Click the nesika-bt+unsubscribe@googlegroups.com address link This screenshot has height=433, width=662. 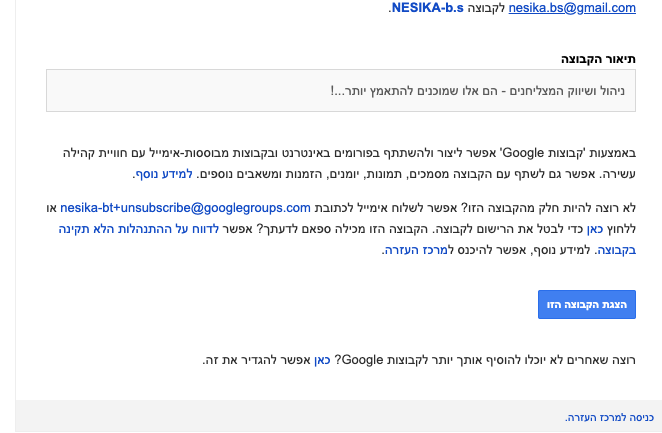click(185, 208)
